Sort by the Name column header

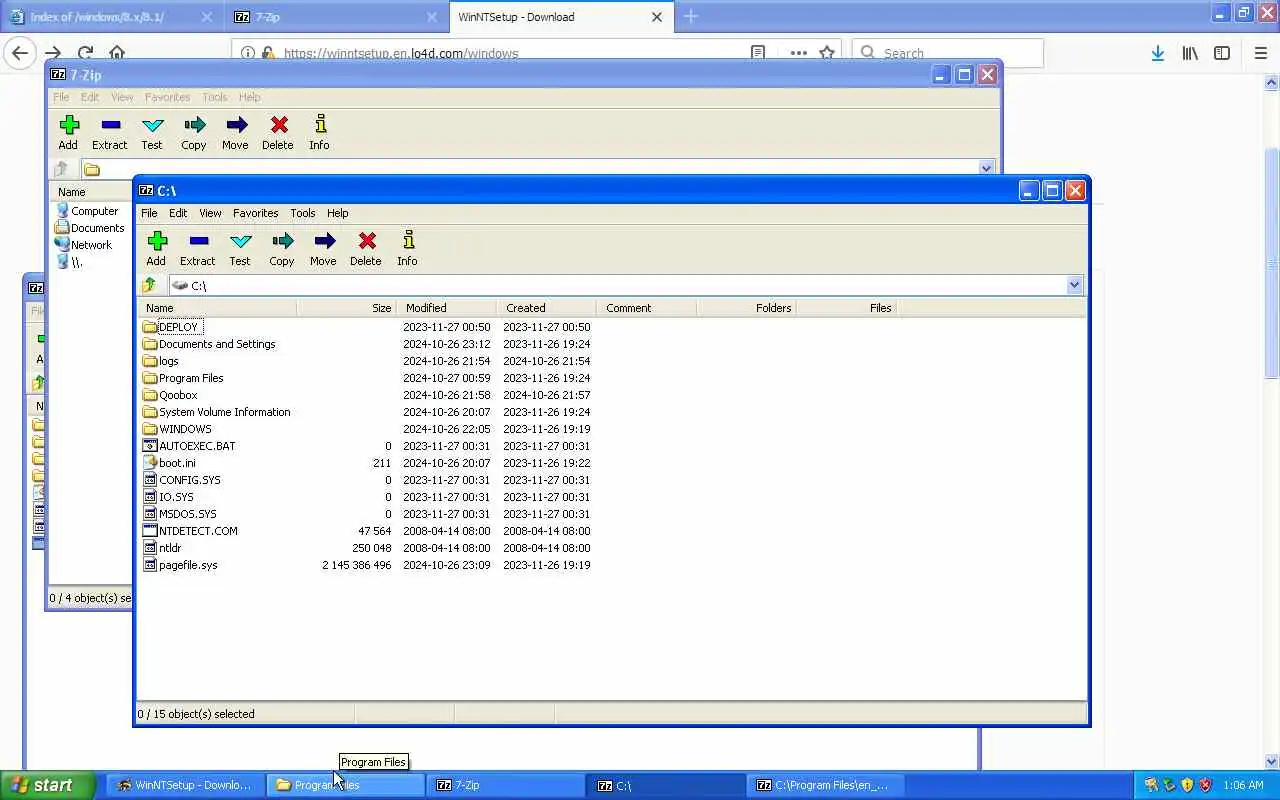coord(217,308)
